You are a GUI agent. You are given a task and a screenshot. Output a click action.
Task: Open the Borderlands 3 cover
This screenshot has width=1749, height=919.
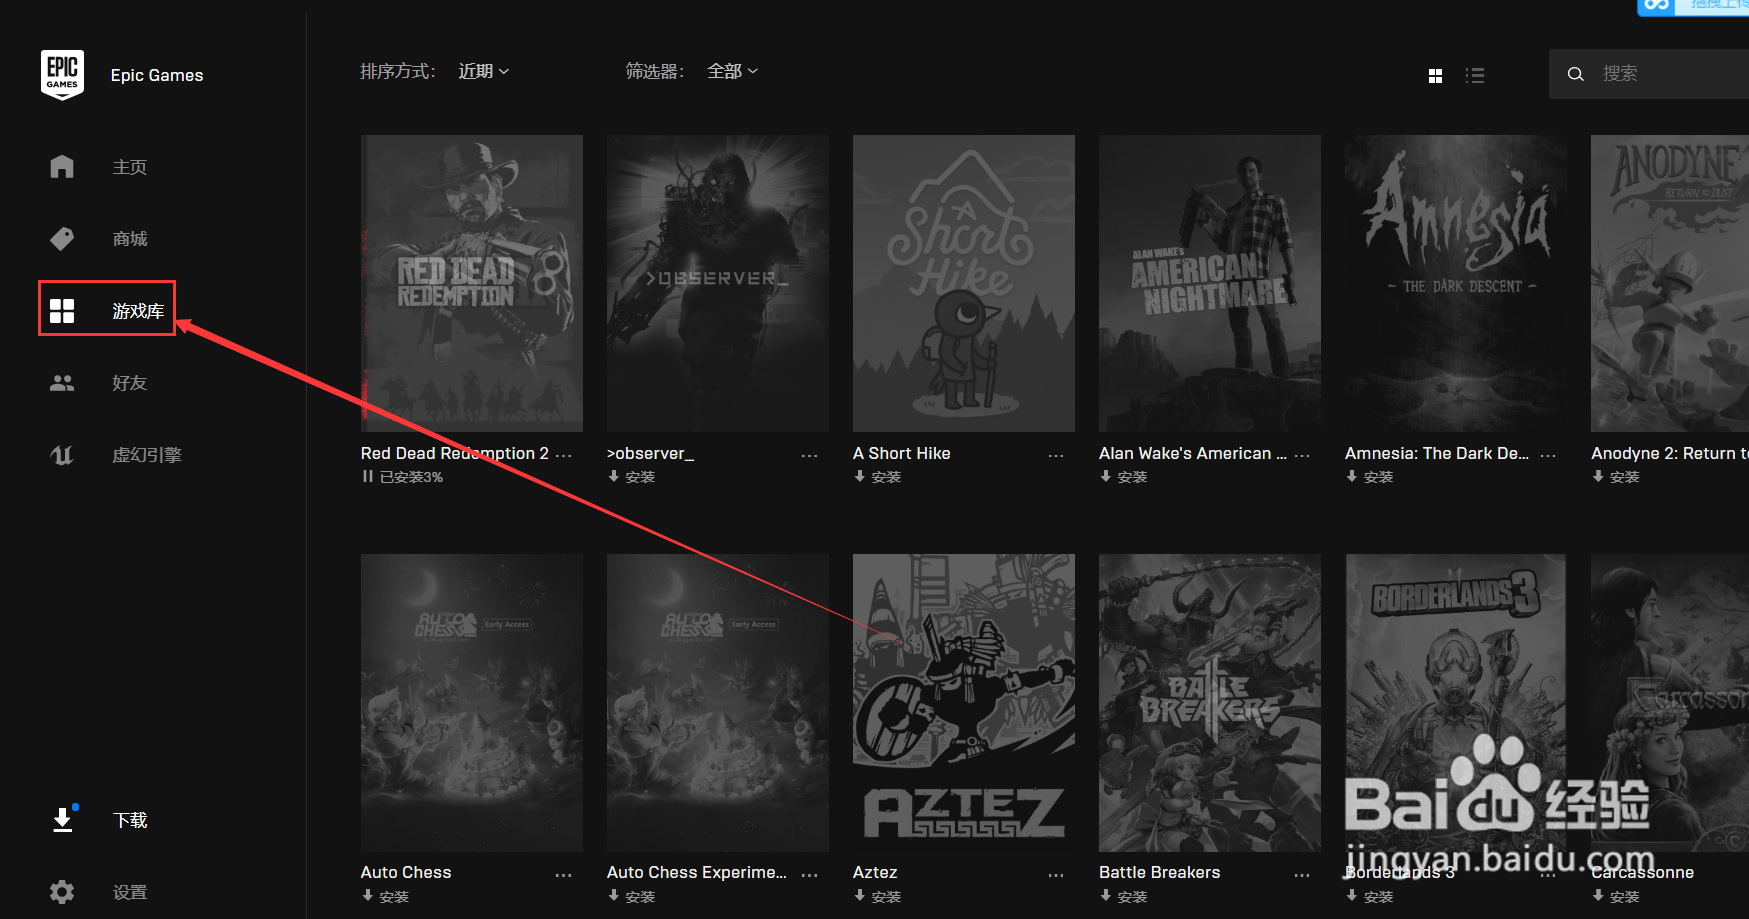click(x=1456, y=703)
